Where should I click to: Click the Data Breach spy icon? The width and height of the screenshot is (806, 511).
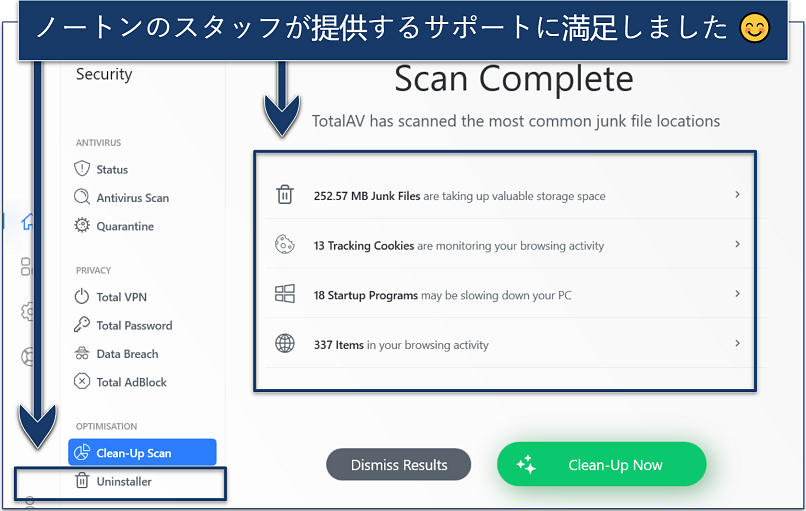pos(82,354)
